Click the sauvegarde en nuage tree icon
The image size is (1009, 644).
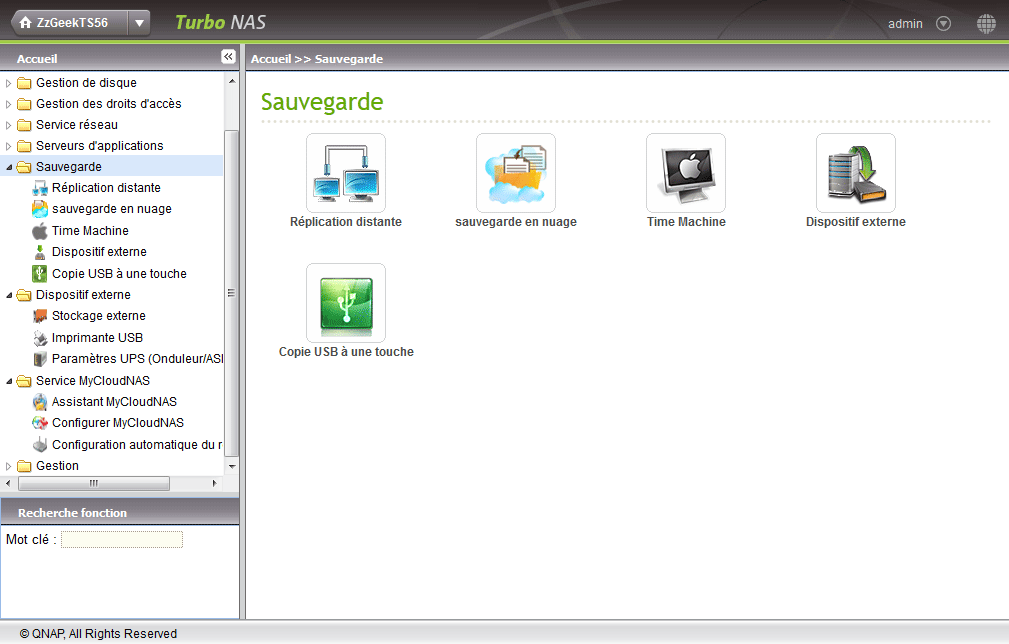pyautogui.click(x=40, y=209)
